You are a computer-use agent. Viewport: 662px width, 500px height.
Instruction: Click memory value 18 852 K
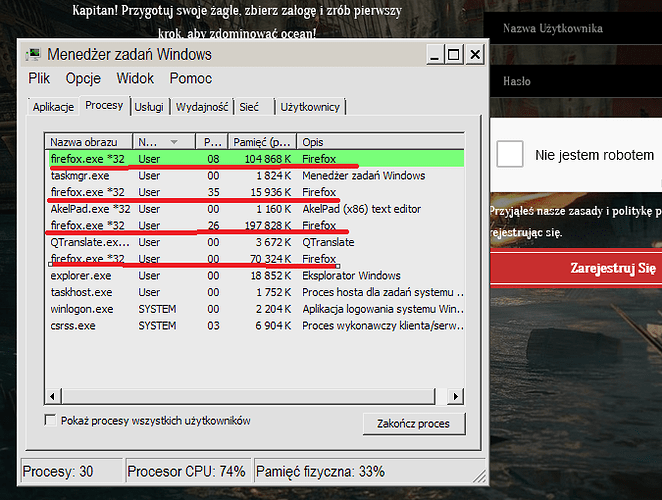coord(271,275)
